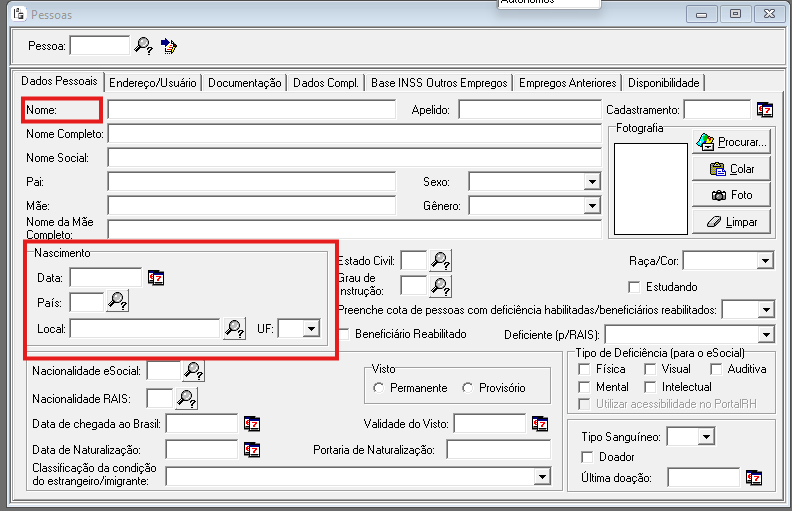Click search icon beside Local field
This screenshot has width=792, height=511.
[234, 328]
